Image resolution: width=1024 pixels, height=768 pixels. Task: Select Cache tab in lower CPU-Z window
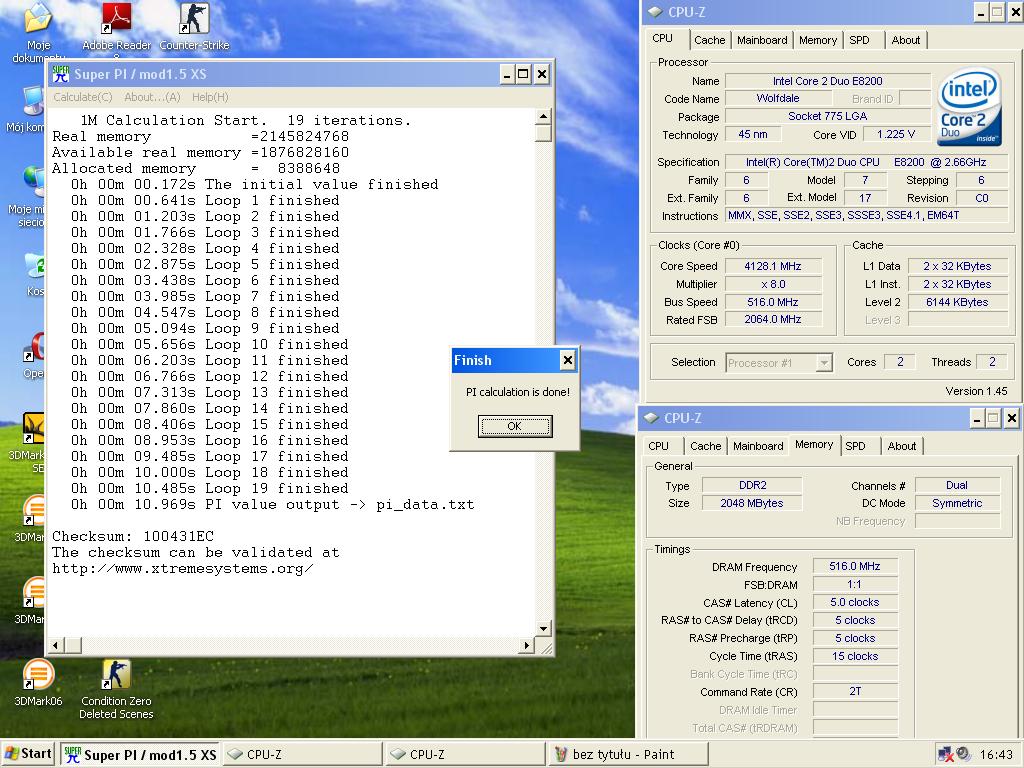tap(705, 446)
